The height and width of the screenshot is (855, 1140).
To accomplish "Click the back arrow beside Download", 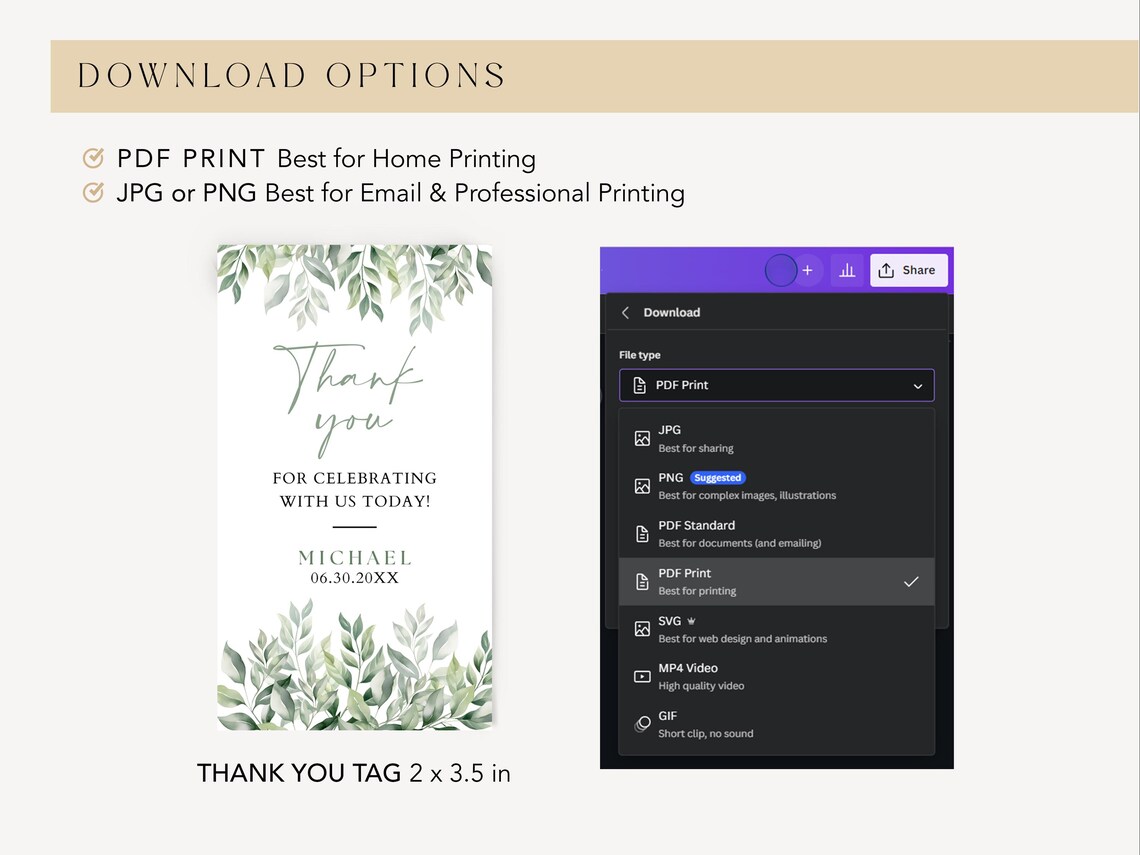I will (x=625, y=313).
